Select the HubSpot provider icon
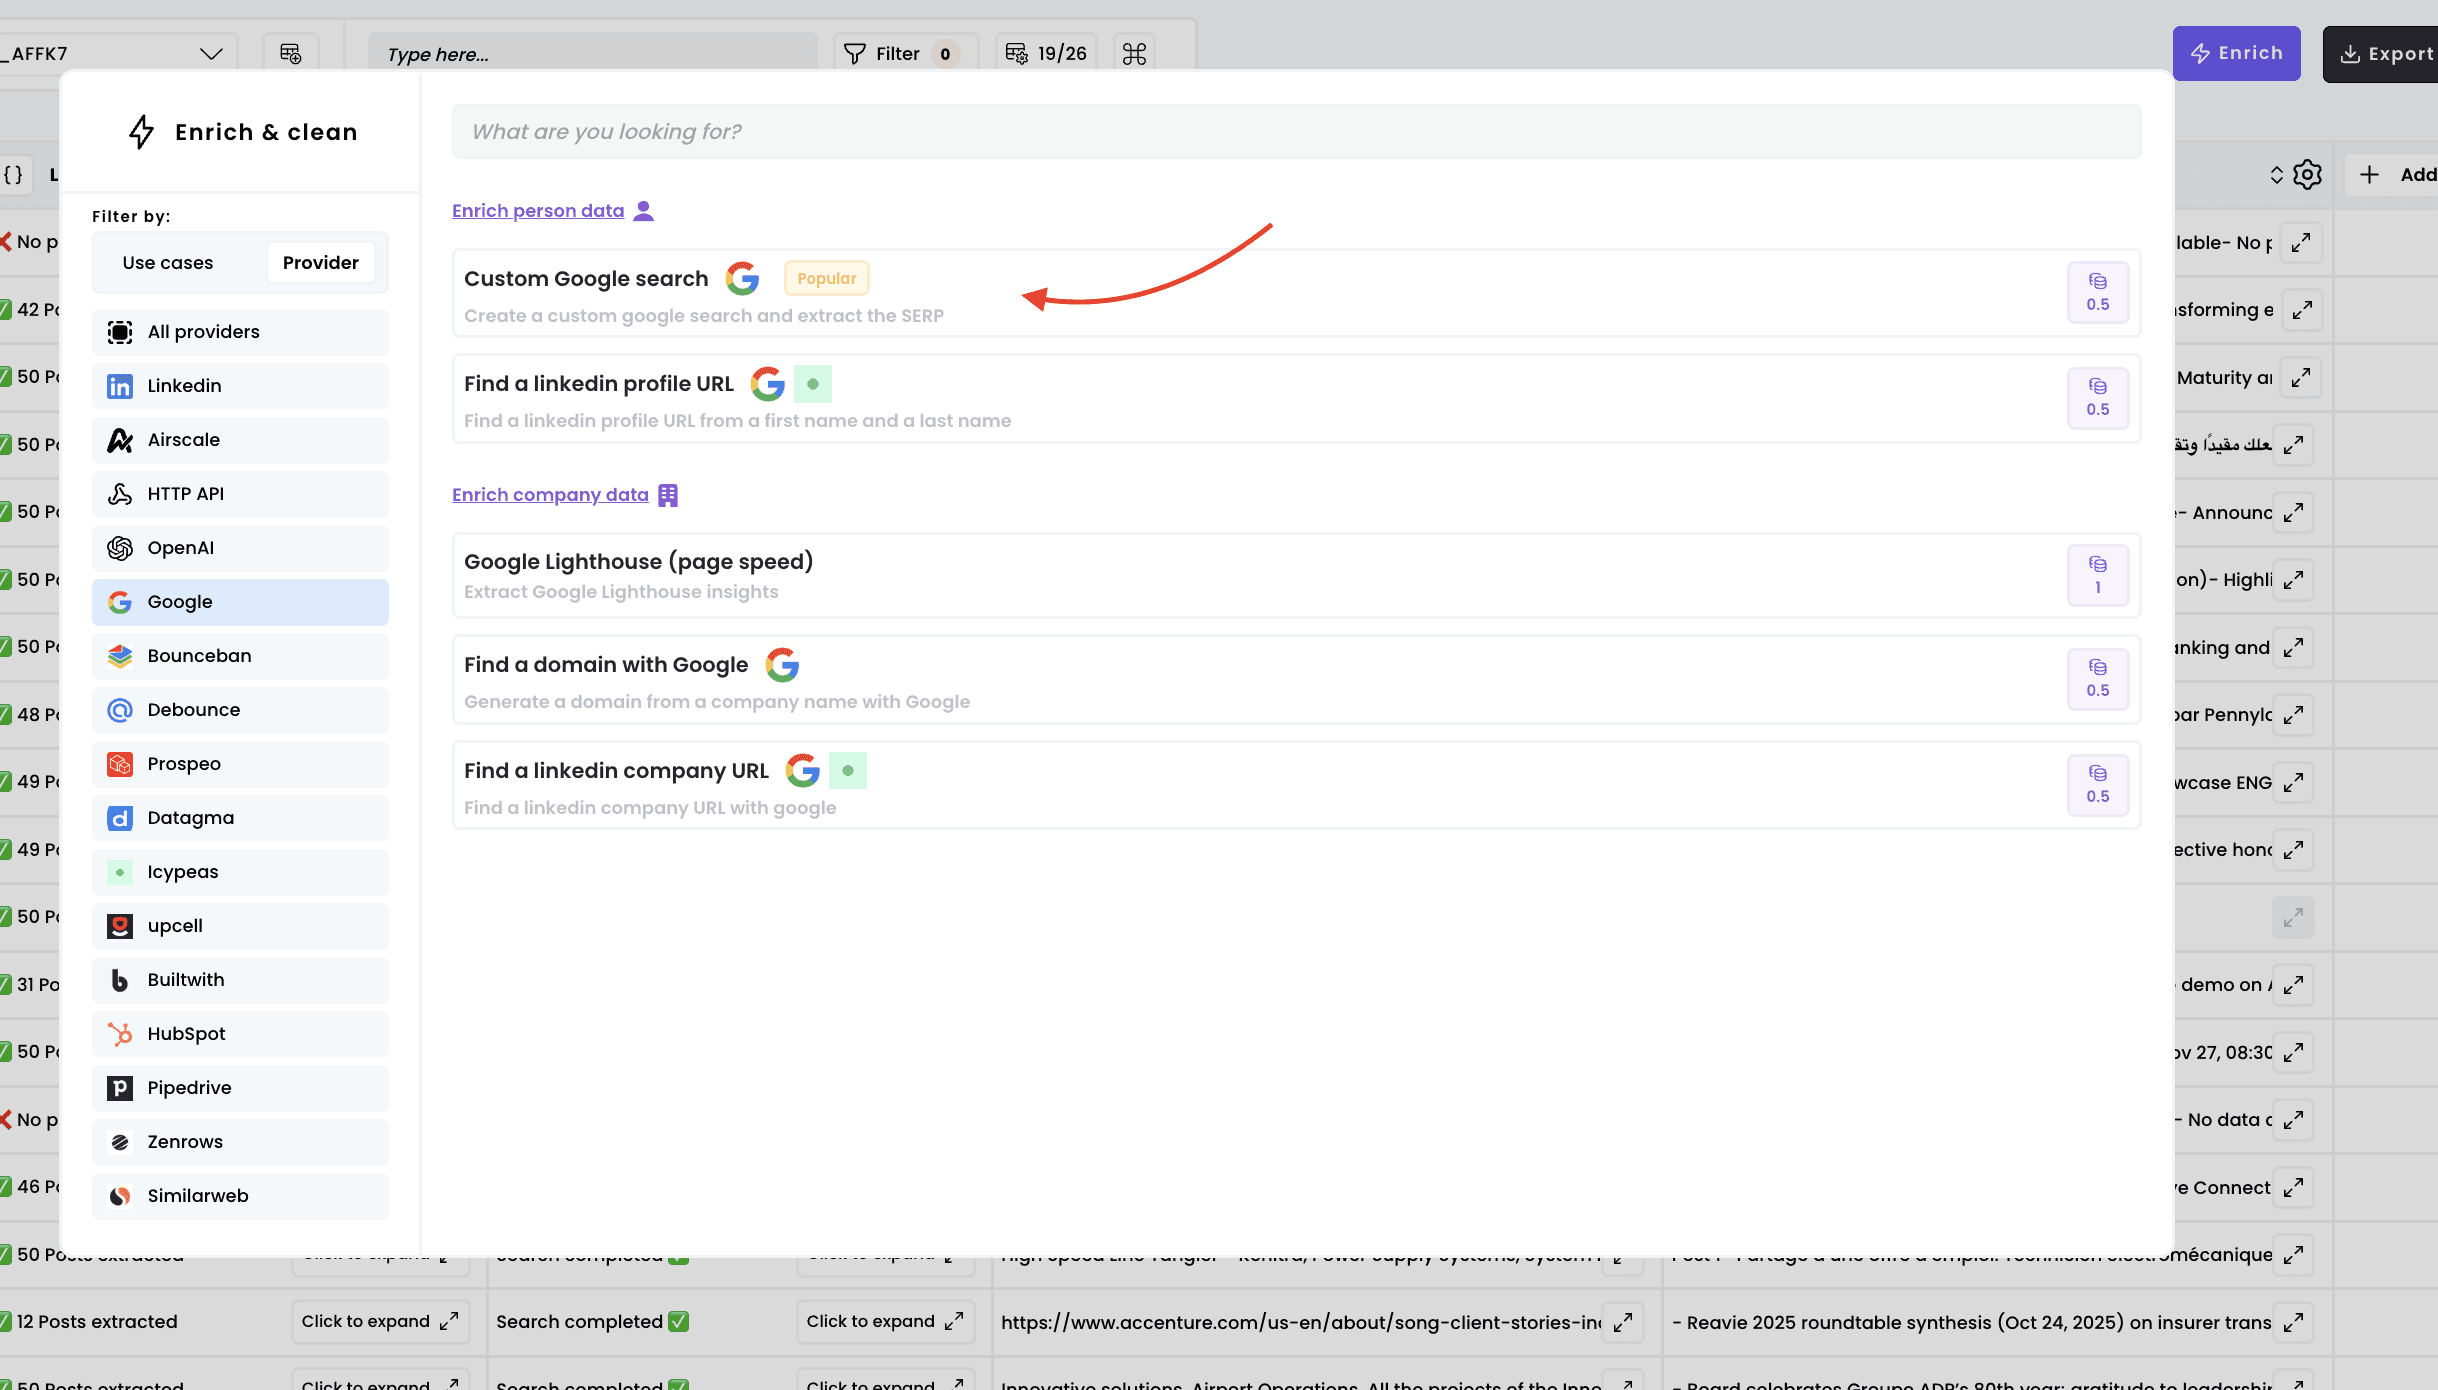The height and width of the screenshot is (1390, 2438). [120, 1034]
